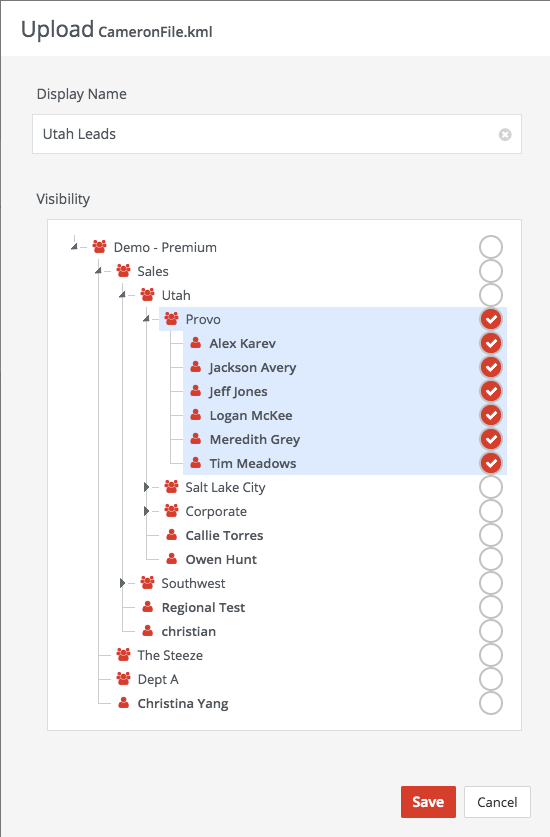Click the person icon beside Alex Karev
The image size is (550, 837).
click(x=196, y=343)
